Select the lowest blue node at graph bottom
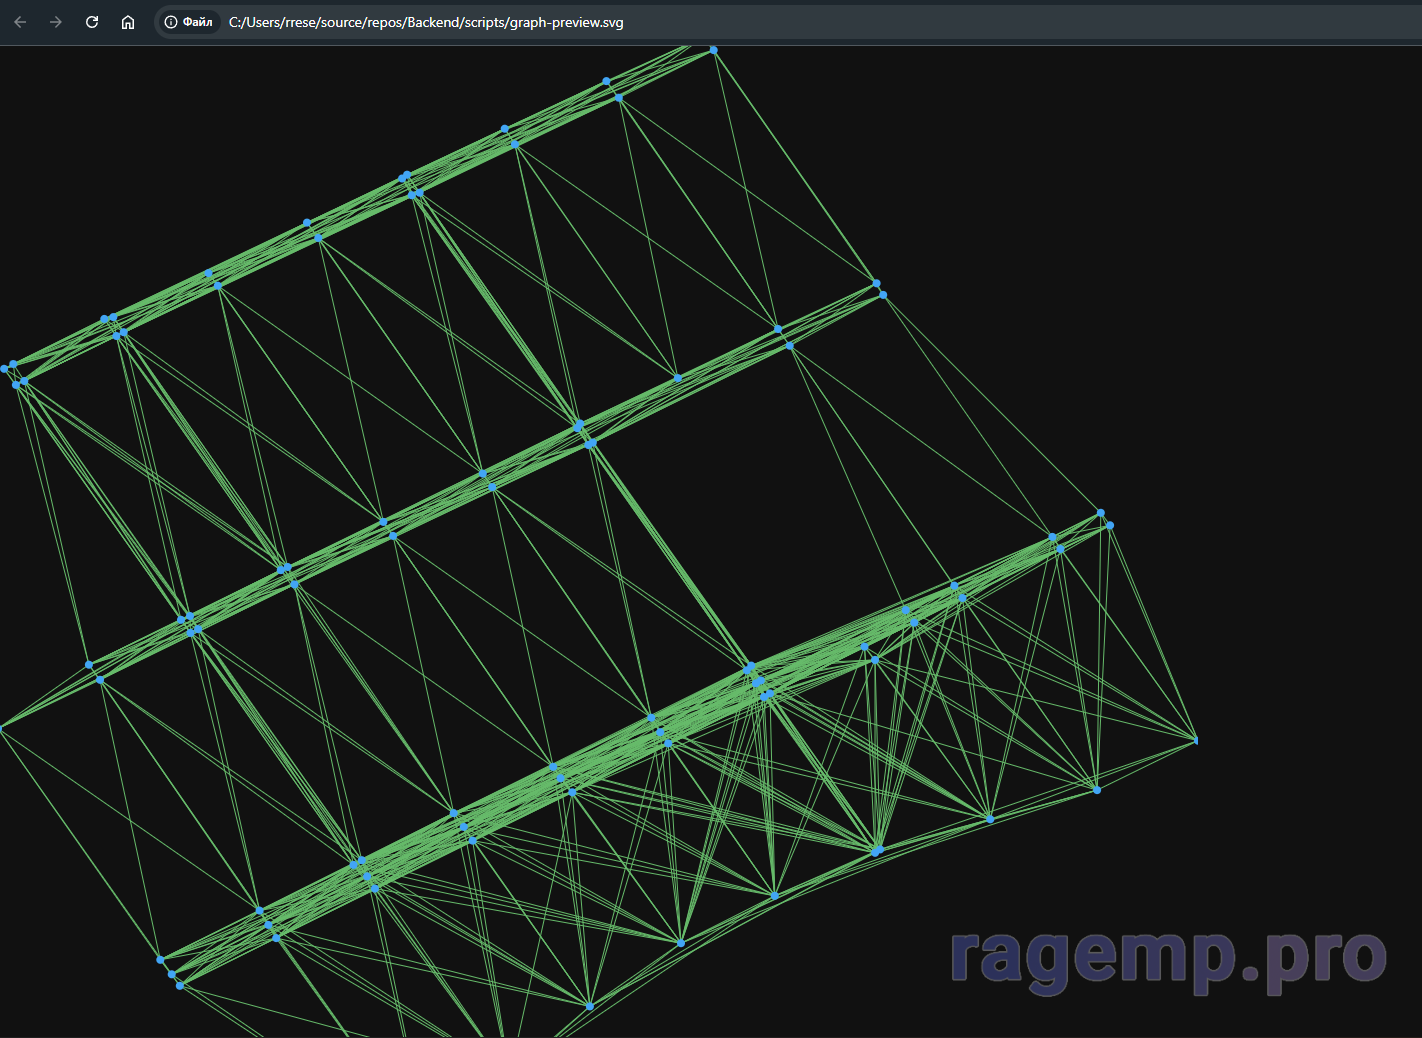1422x1038 pixels. tap(590, 1006)
